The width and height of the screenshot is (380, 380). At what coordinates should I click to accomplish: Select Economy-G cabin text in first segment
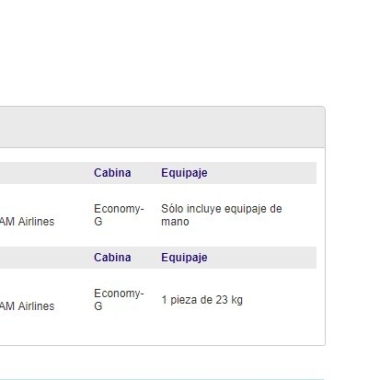[119, 215]
